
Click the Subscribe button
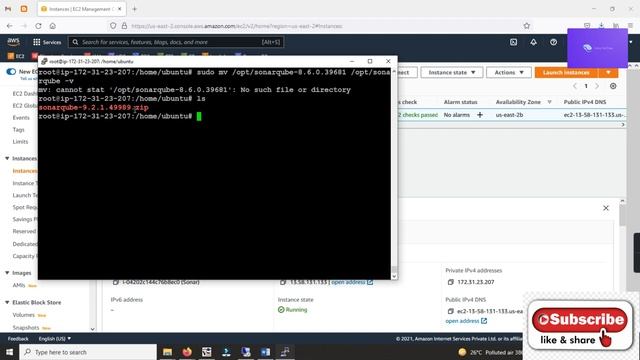(580, 319)
